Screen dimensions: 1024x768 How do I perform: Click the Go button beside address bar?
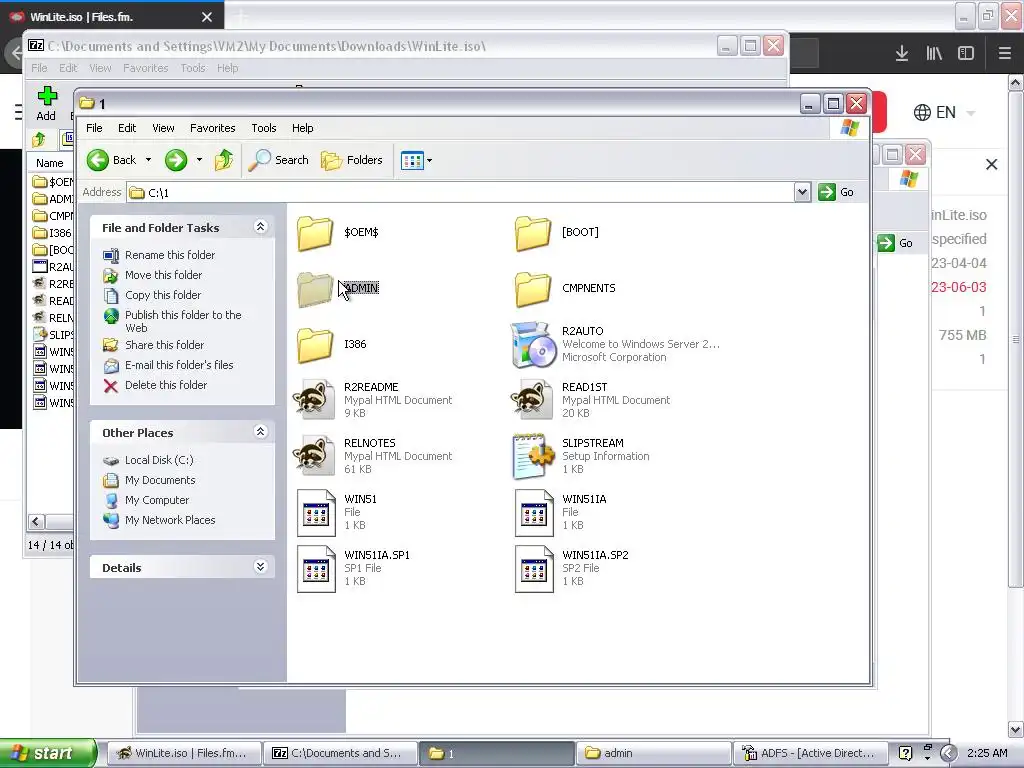(837, 192)
